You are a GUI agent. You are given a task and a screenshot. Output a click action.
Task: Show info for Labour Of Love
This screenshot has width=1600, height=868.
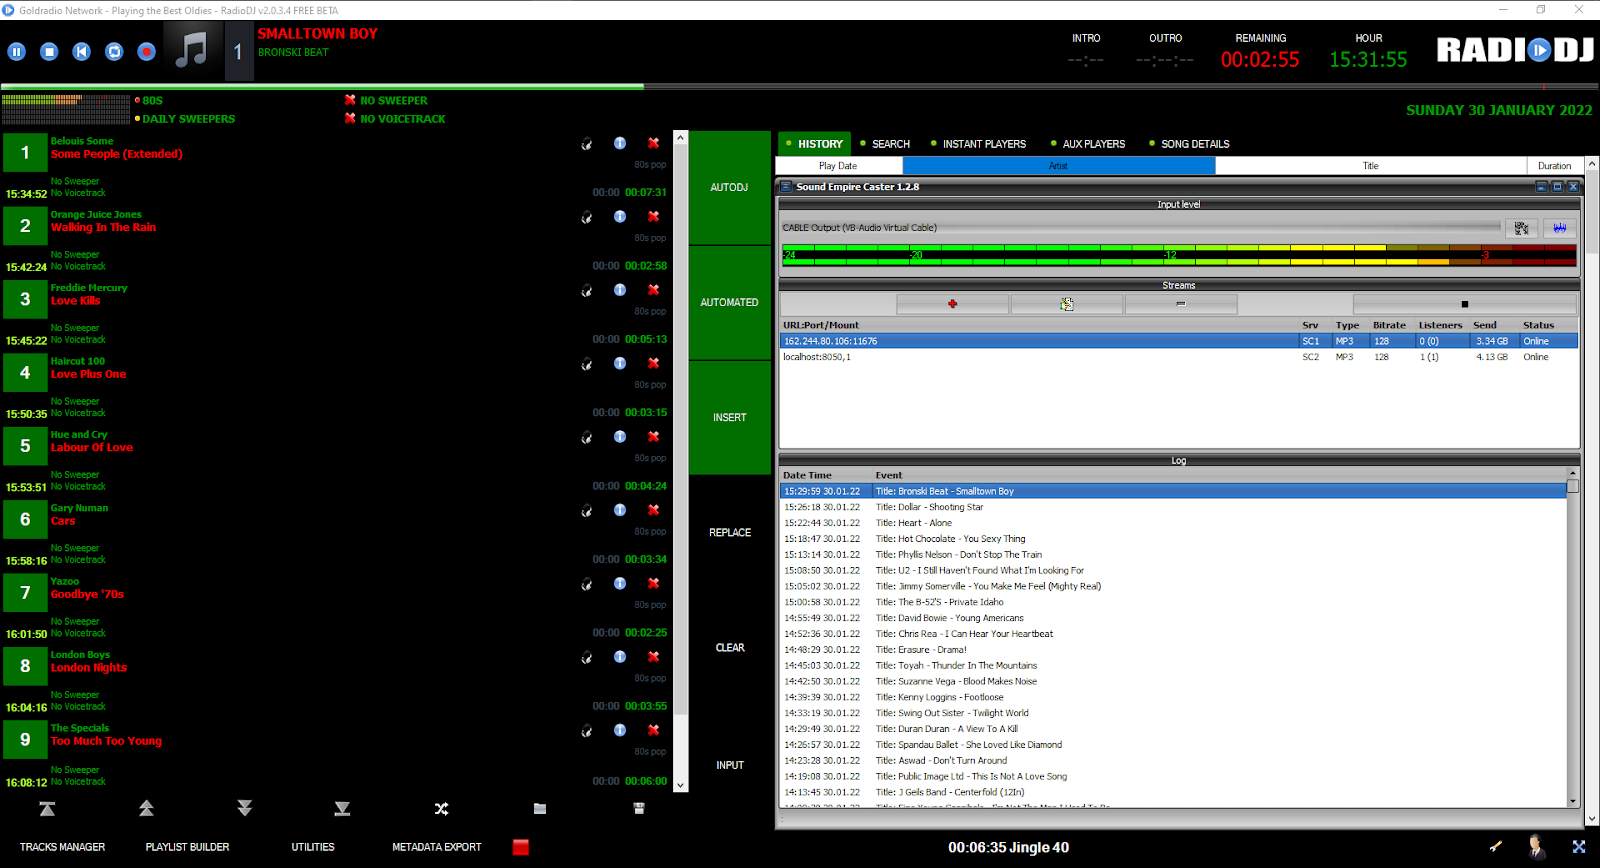tap(620, 437)
